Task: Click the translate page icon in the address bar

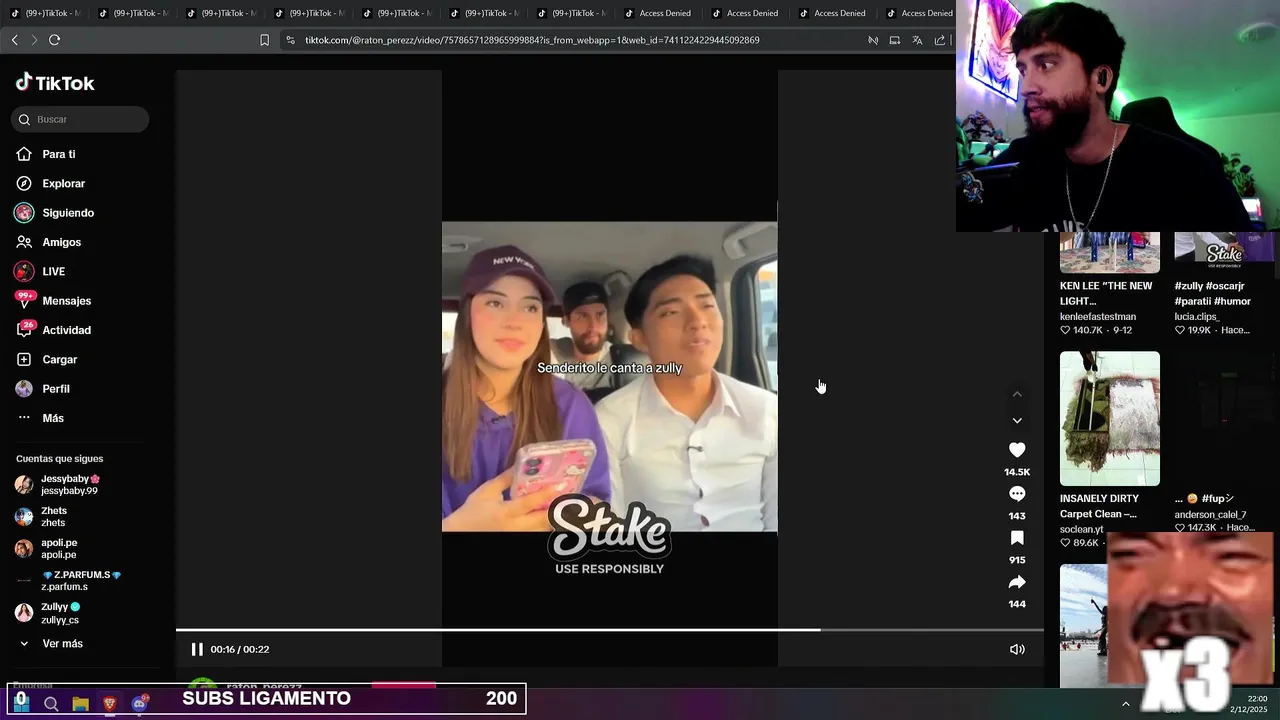Action: [x=917, y=40]
